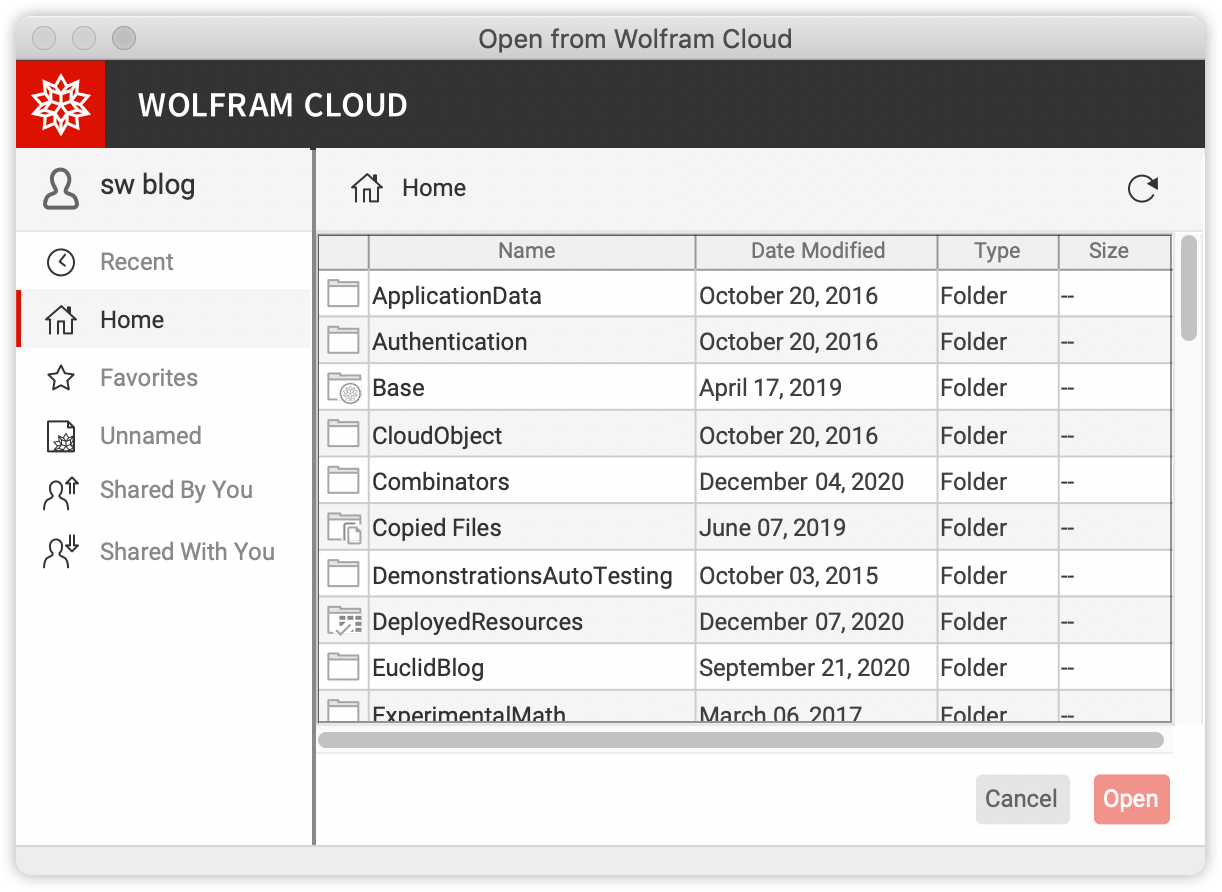Click the Unnamed notebook icon
The width and height of the screenshot is (1222, 892).
[61, 436]
